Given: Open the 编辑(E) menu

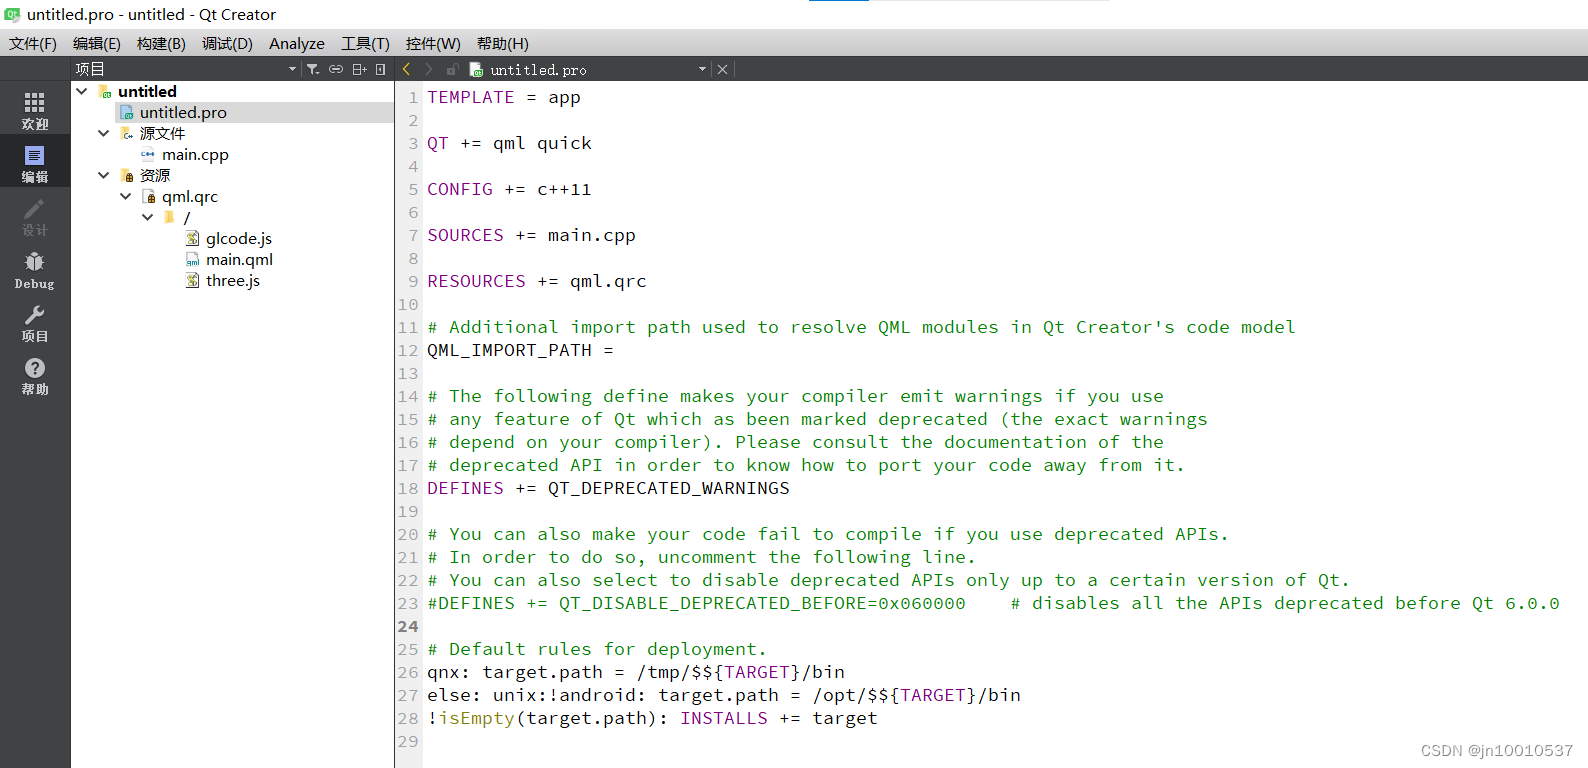Looking at the screenshot, I should 97,43.
